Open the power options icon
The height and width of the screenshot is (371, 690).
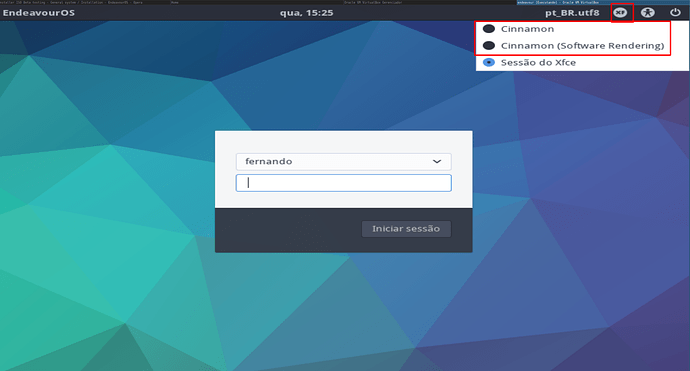pyautogui.click(x=675, y=13)
